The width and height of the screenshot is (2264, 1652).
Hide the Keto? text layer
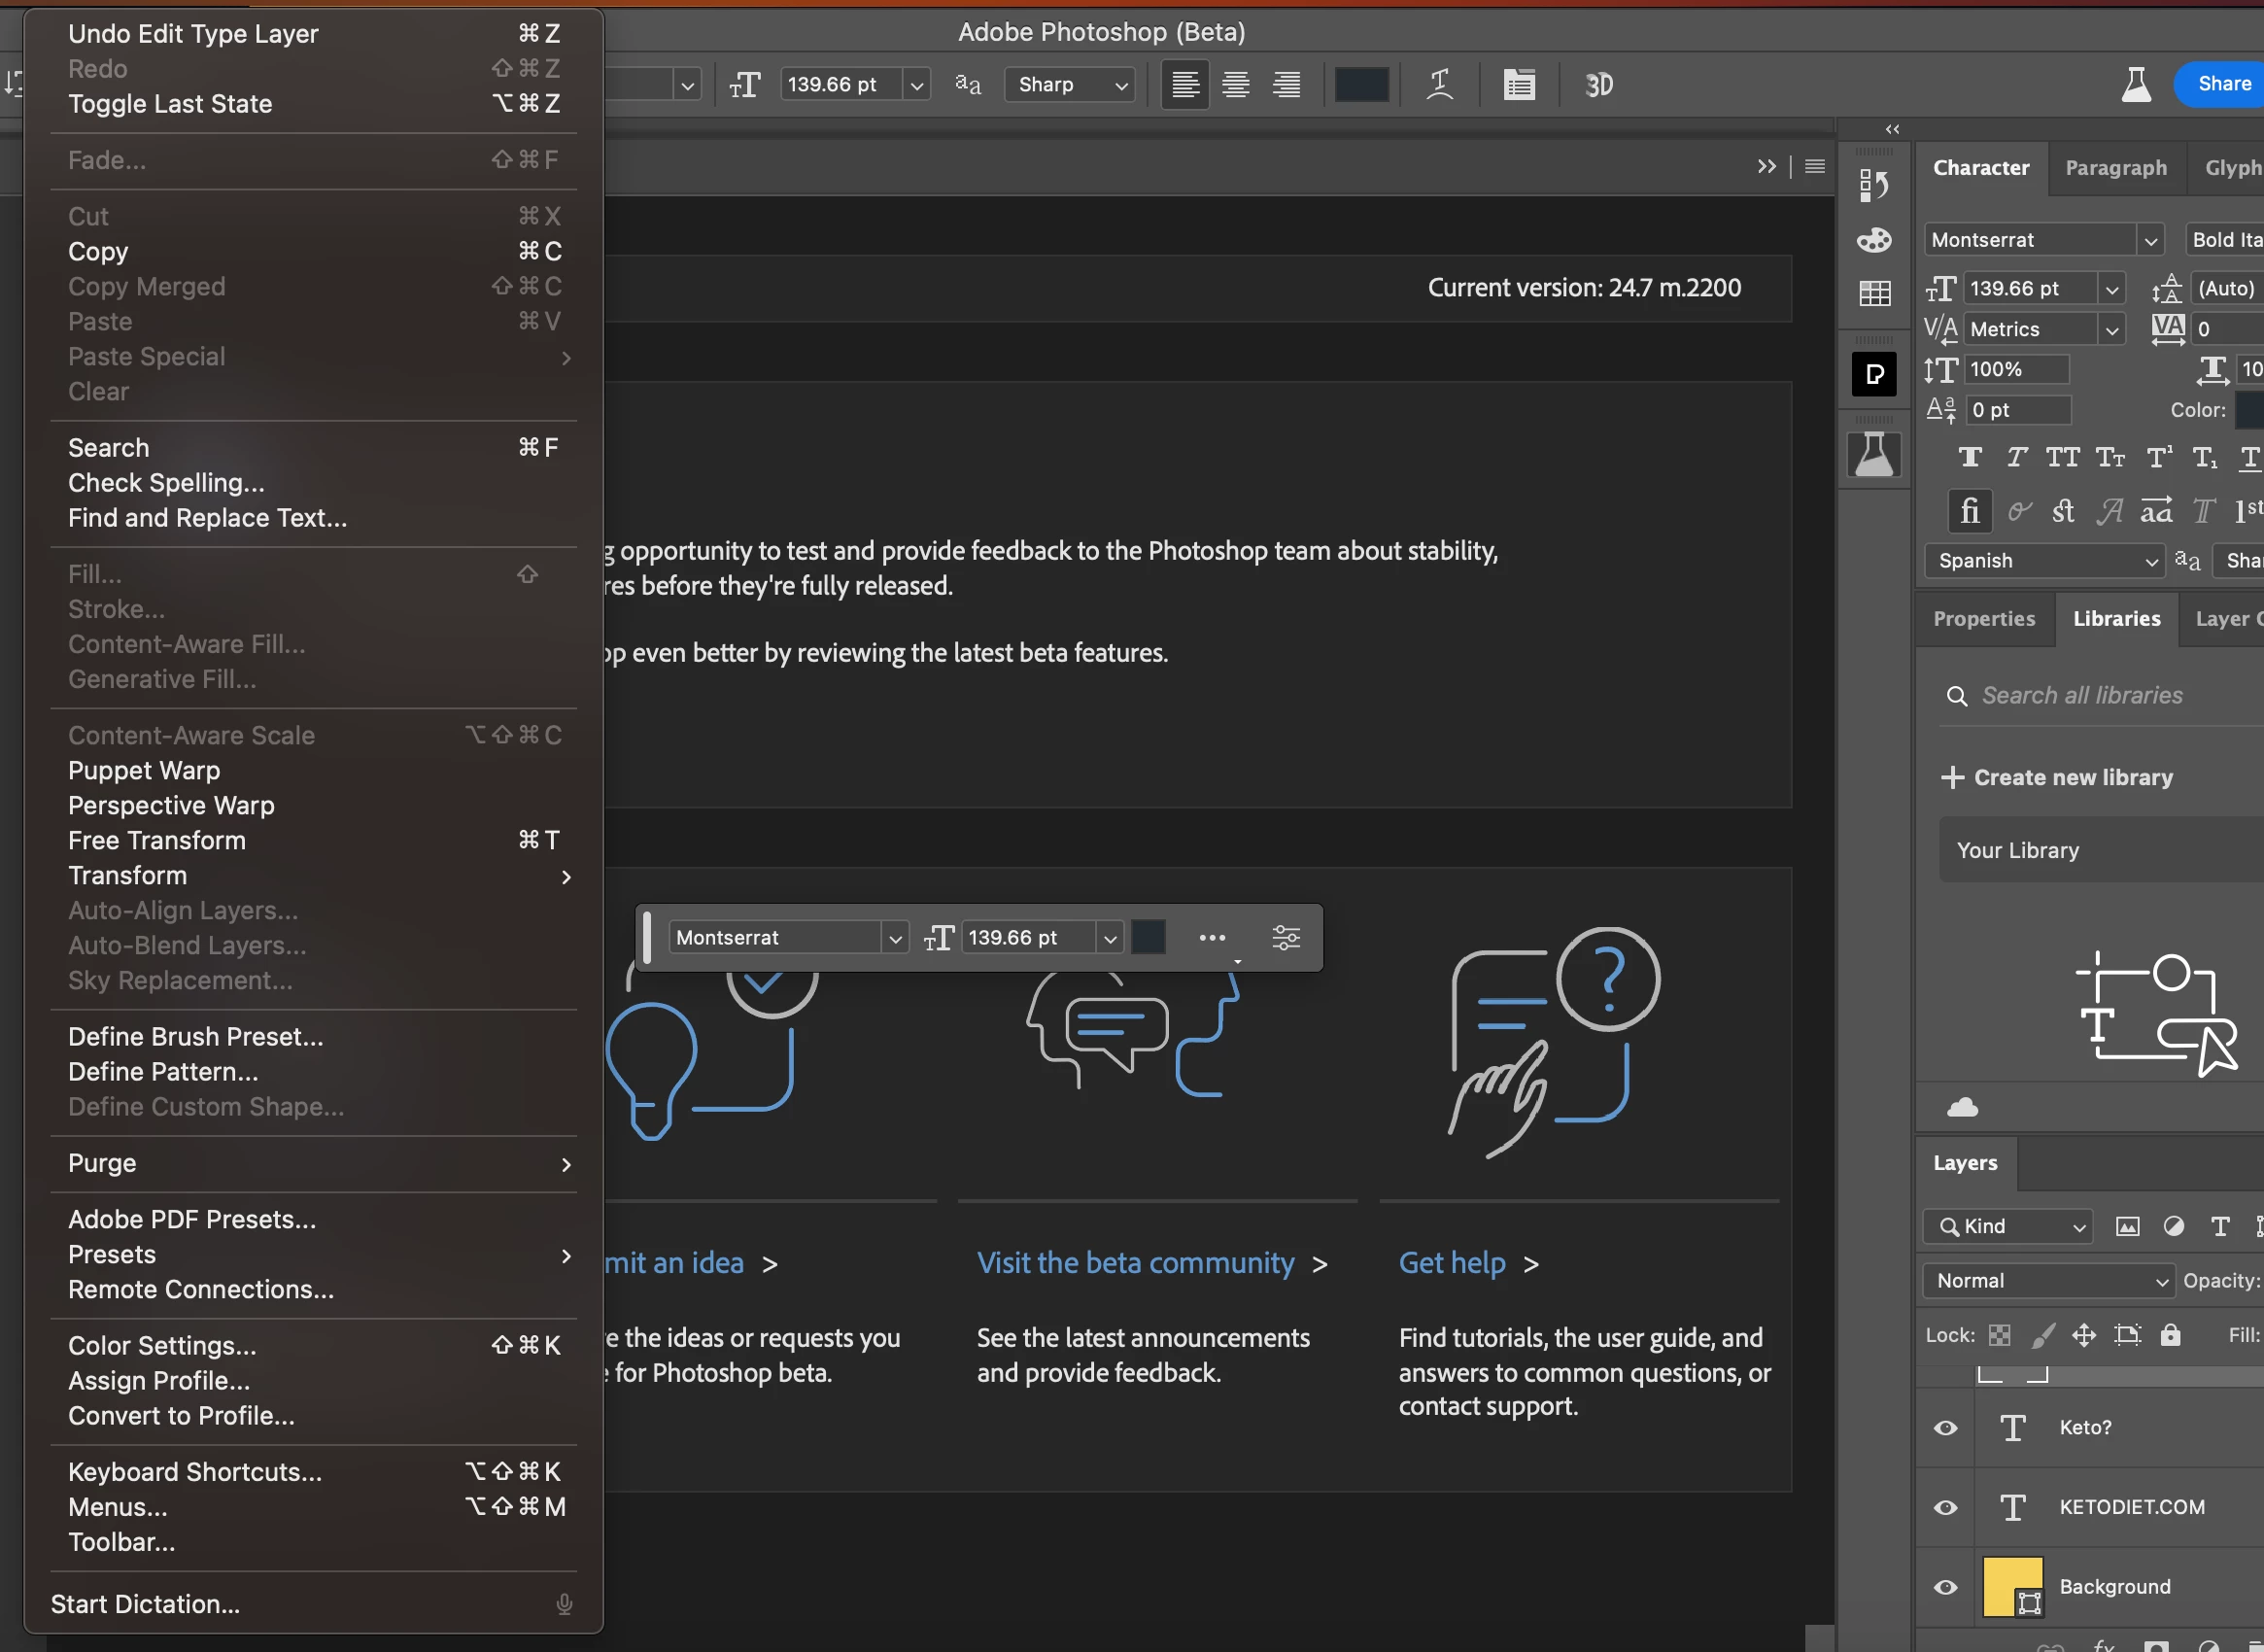point(1946,1428)
